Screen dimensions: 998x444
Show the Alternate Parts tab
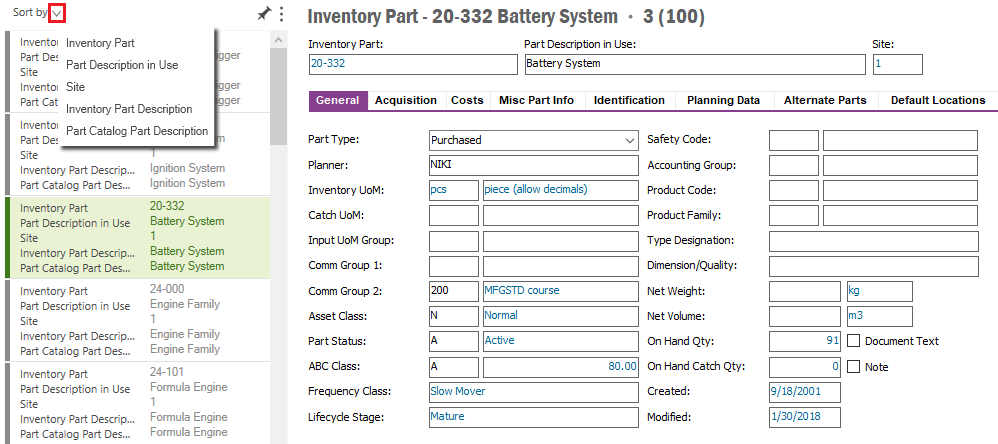click(825, 100)
